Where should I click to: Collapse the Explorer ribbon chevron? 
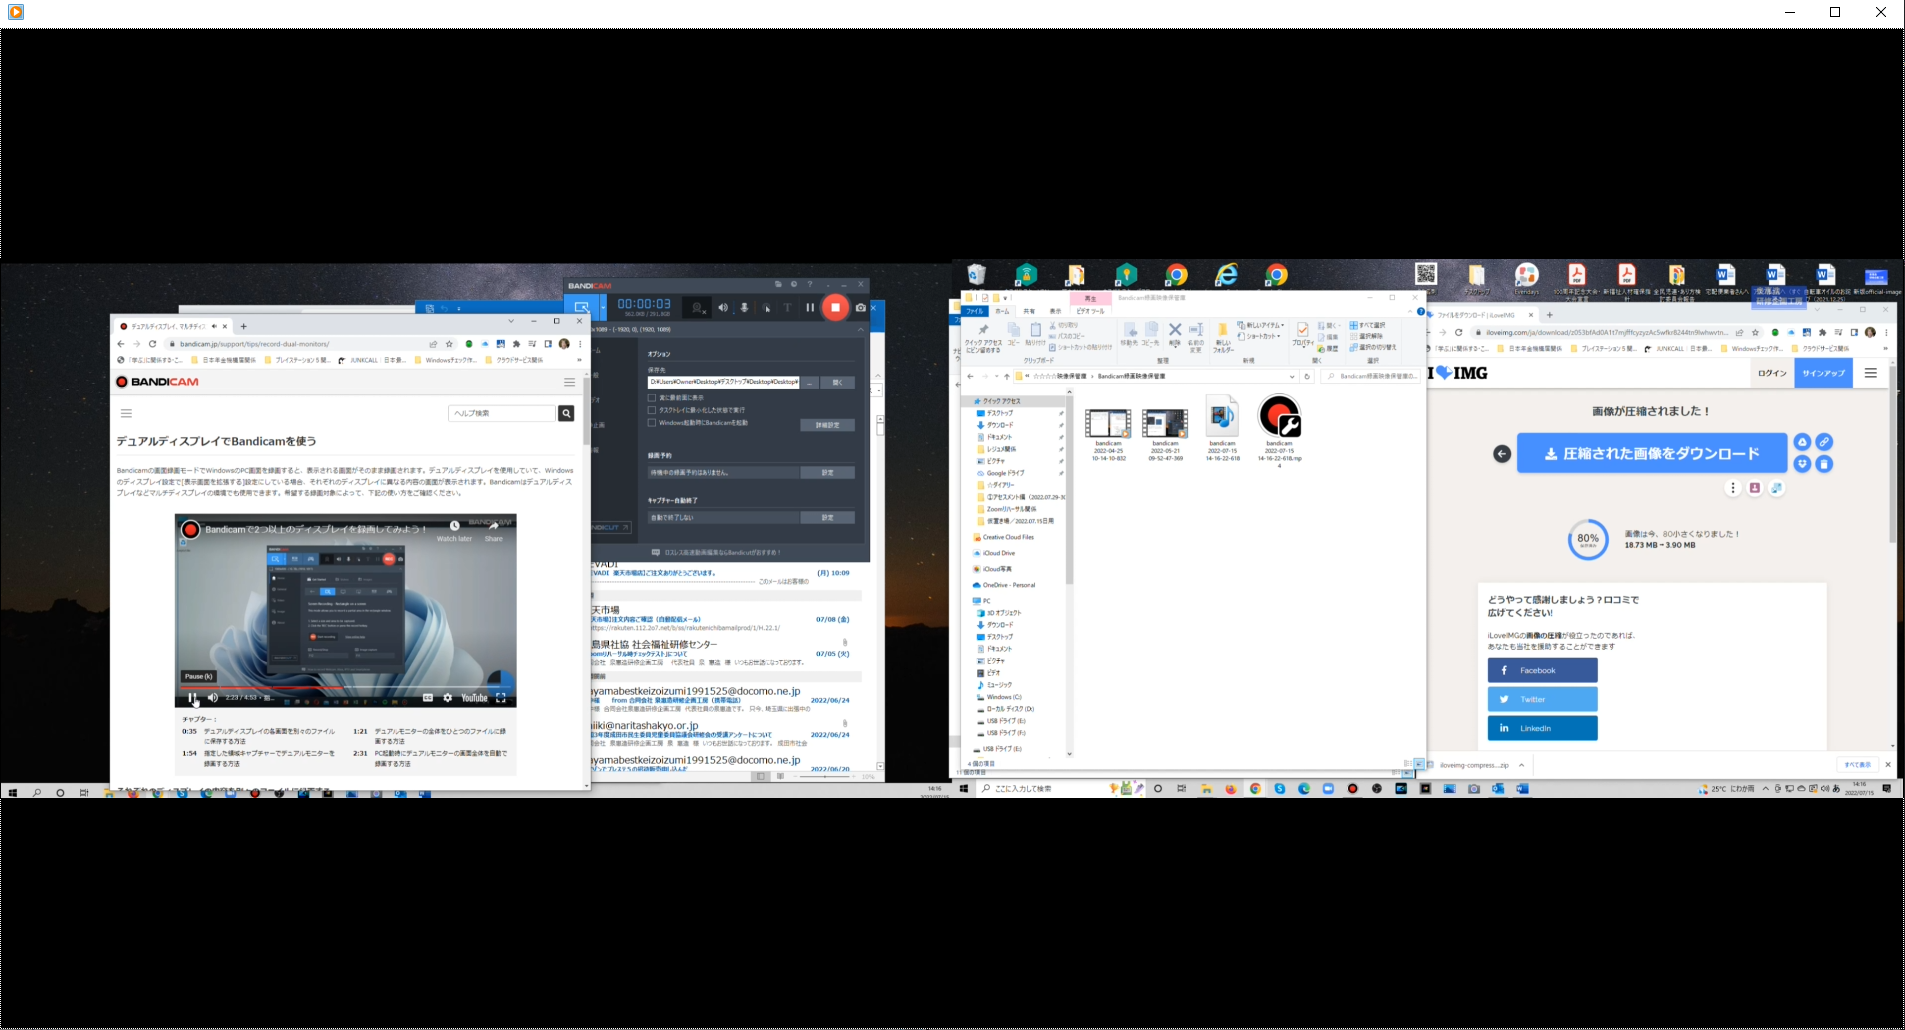click(1409, 311)
